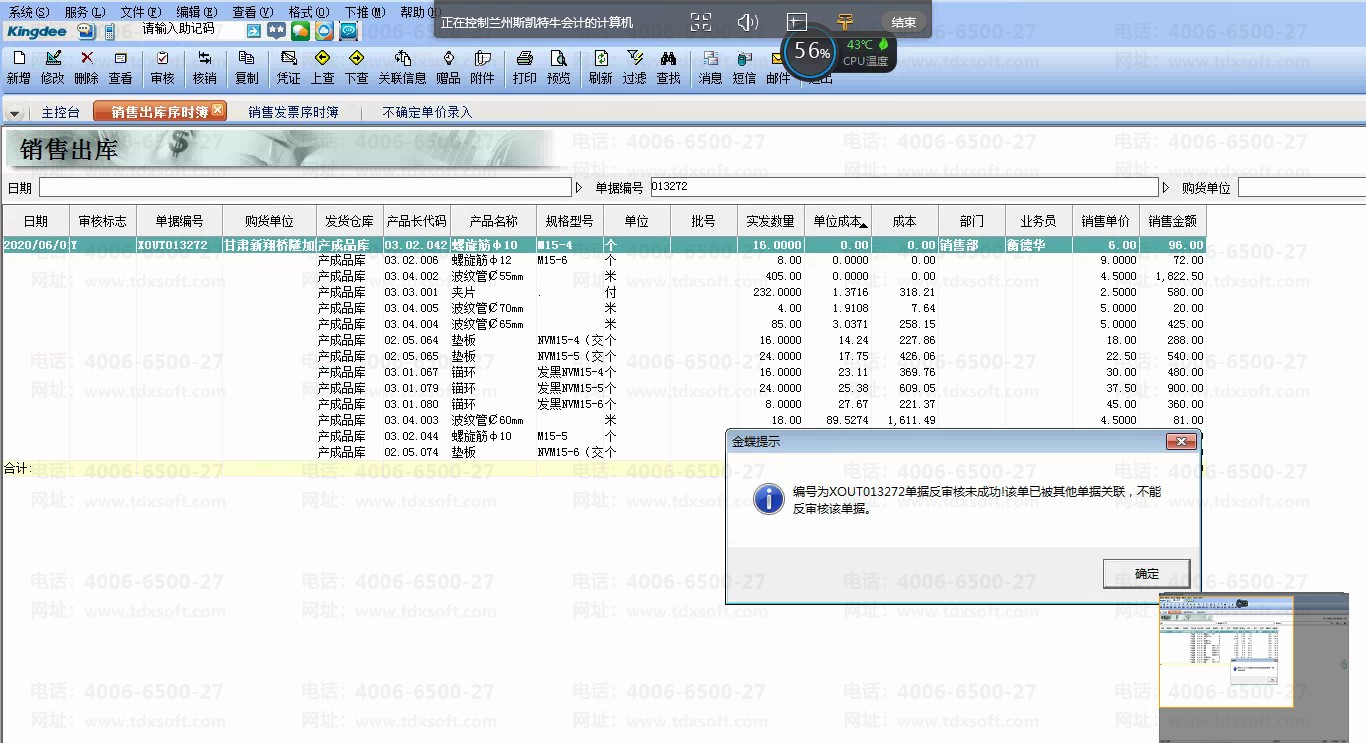
Task: Click the 修改 (Edit) toolbar icon
Action: pyautogui.click(x=53, y=67)
